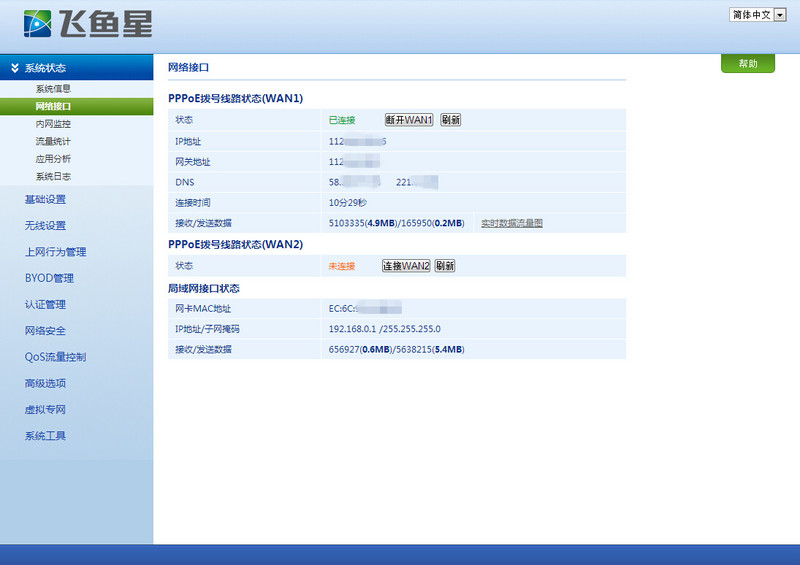Click the 连接时间 label

[x=193, y=203]
